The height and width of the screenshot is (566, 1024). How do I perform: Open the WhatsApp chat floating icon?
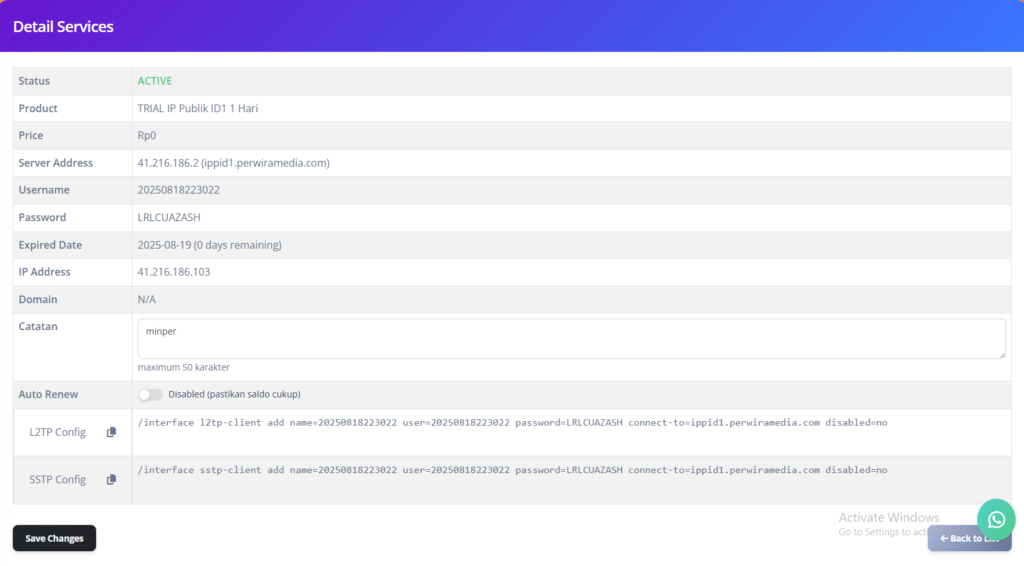tap(996, 519)
